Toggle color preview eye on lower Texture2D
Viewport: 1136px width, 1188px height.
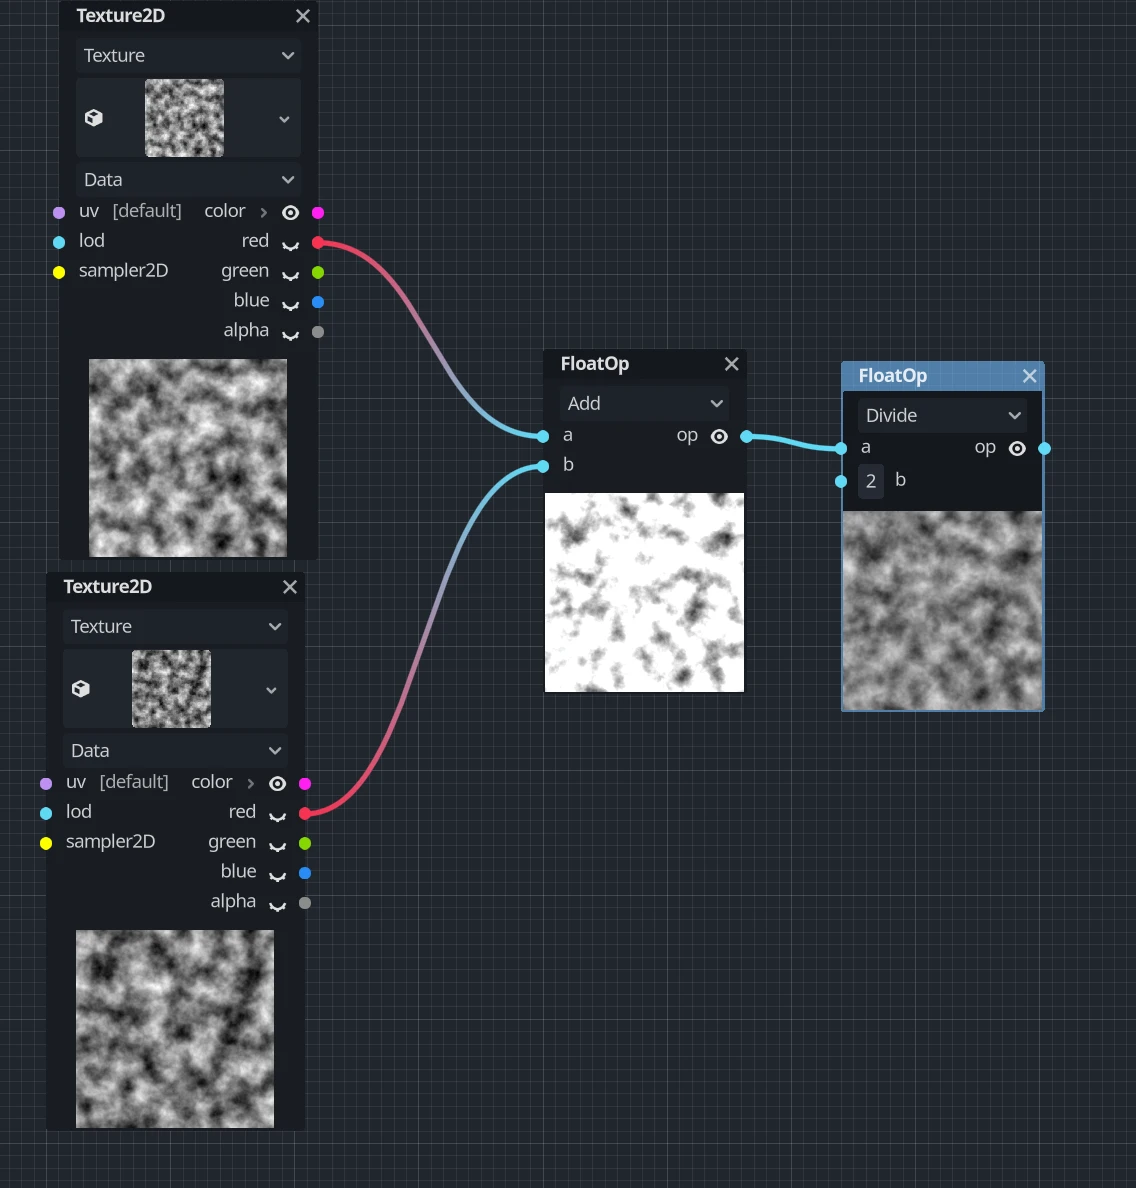277,783
